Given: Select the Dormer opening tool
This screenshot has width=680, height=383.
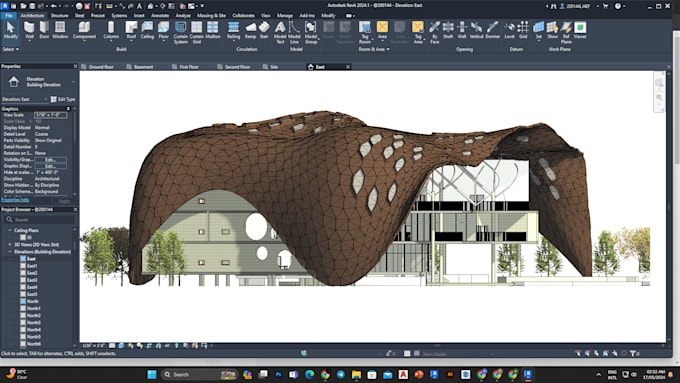Looking at the screenshot, I should 493,30.
